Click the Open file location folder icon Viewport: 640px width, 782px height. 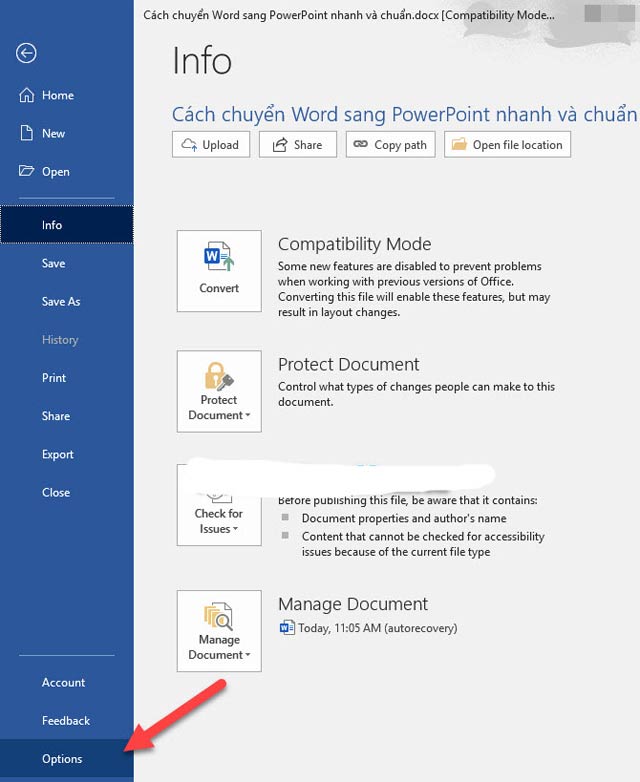pyautogui.click(x=459, y=144)
